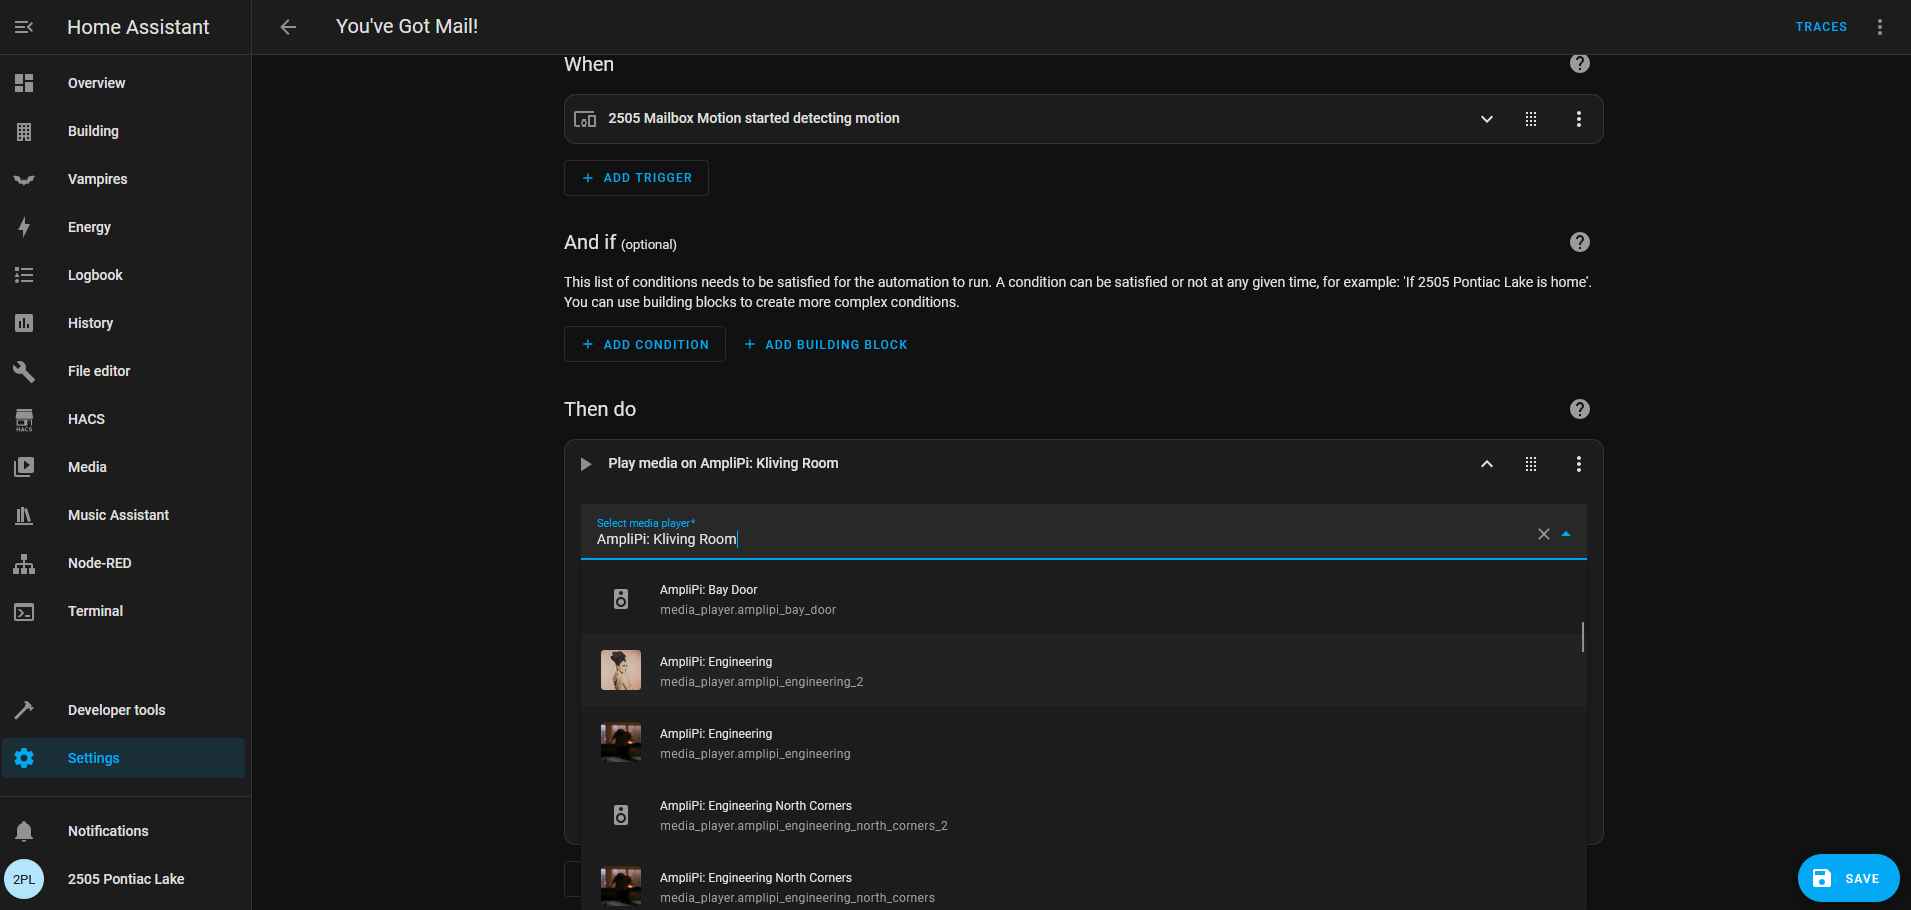Click the Notifications bell icon
The image size is (1911, 910).
click(x=24, y=831)
